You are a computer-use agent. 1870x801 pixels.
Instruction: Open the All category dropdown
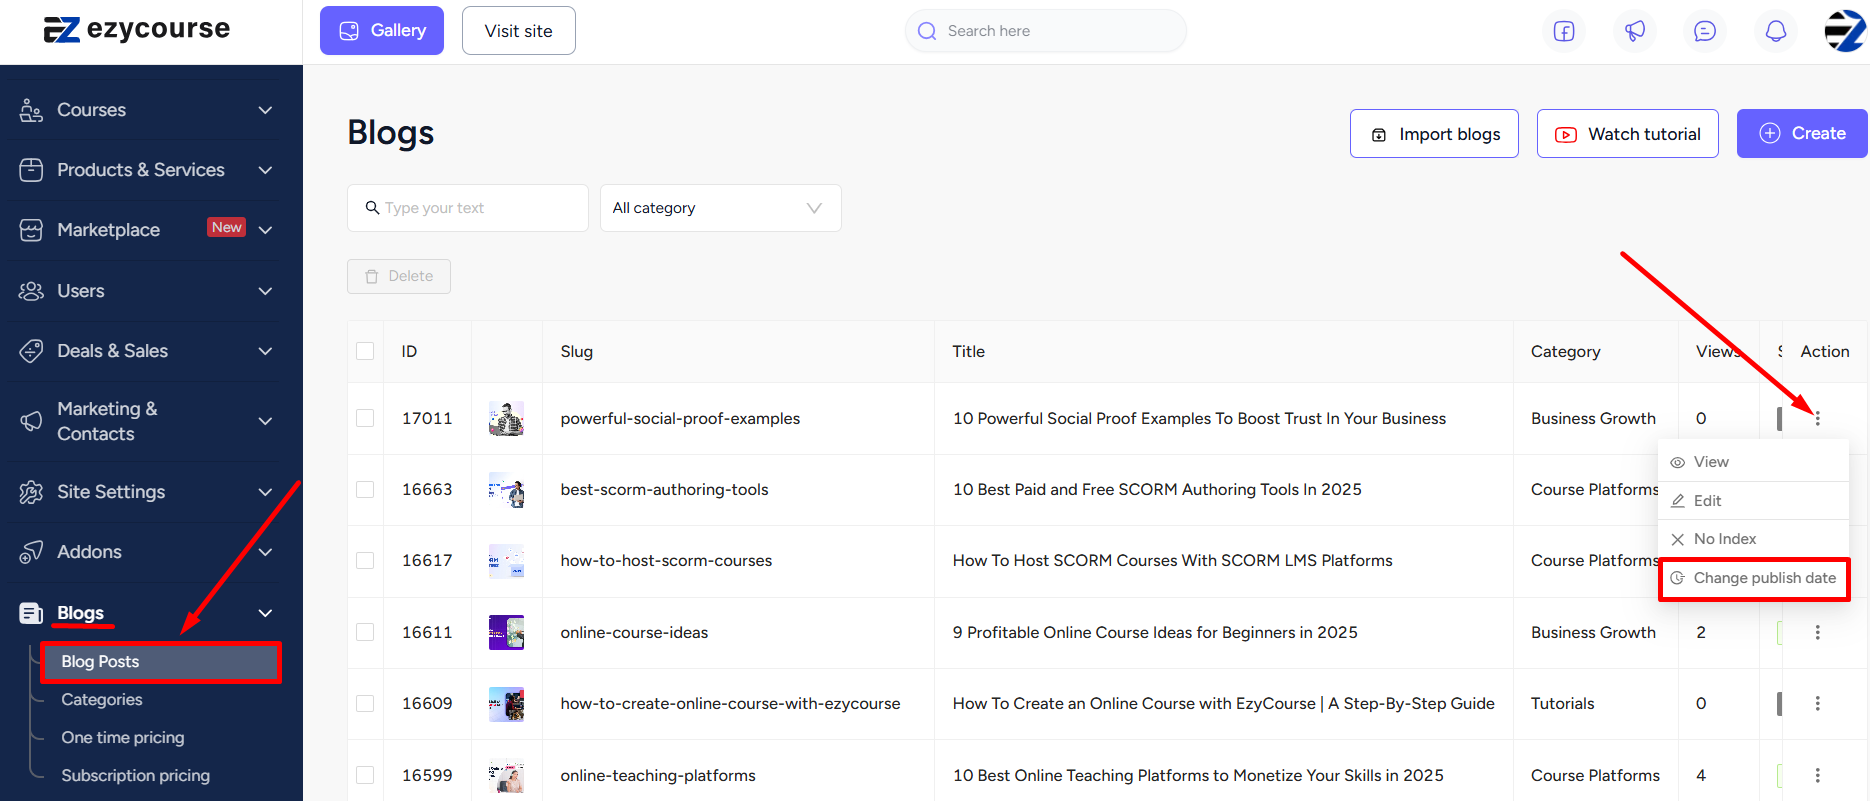(720, 208)
